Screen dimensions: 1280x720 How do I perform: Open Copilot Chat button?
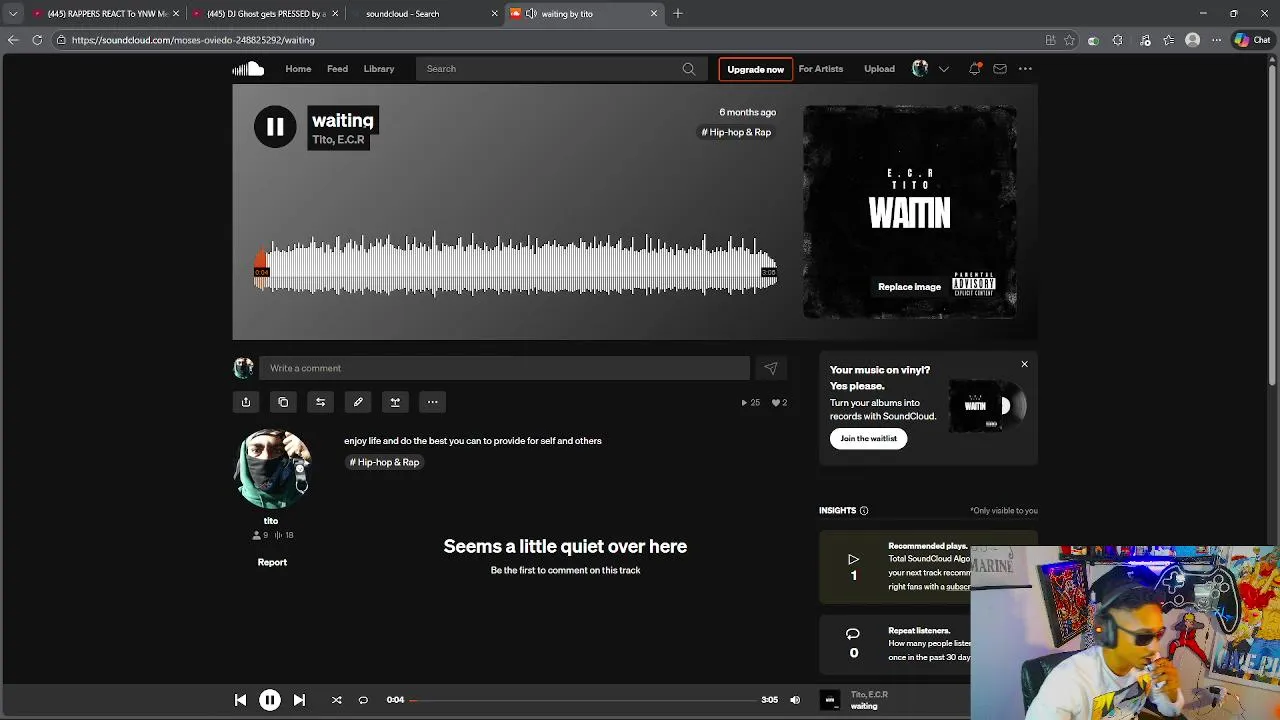1254,40
